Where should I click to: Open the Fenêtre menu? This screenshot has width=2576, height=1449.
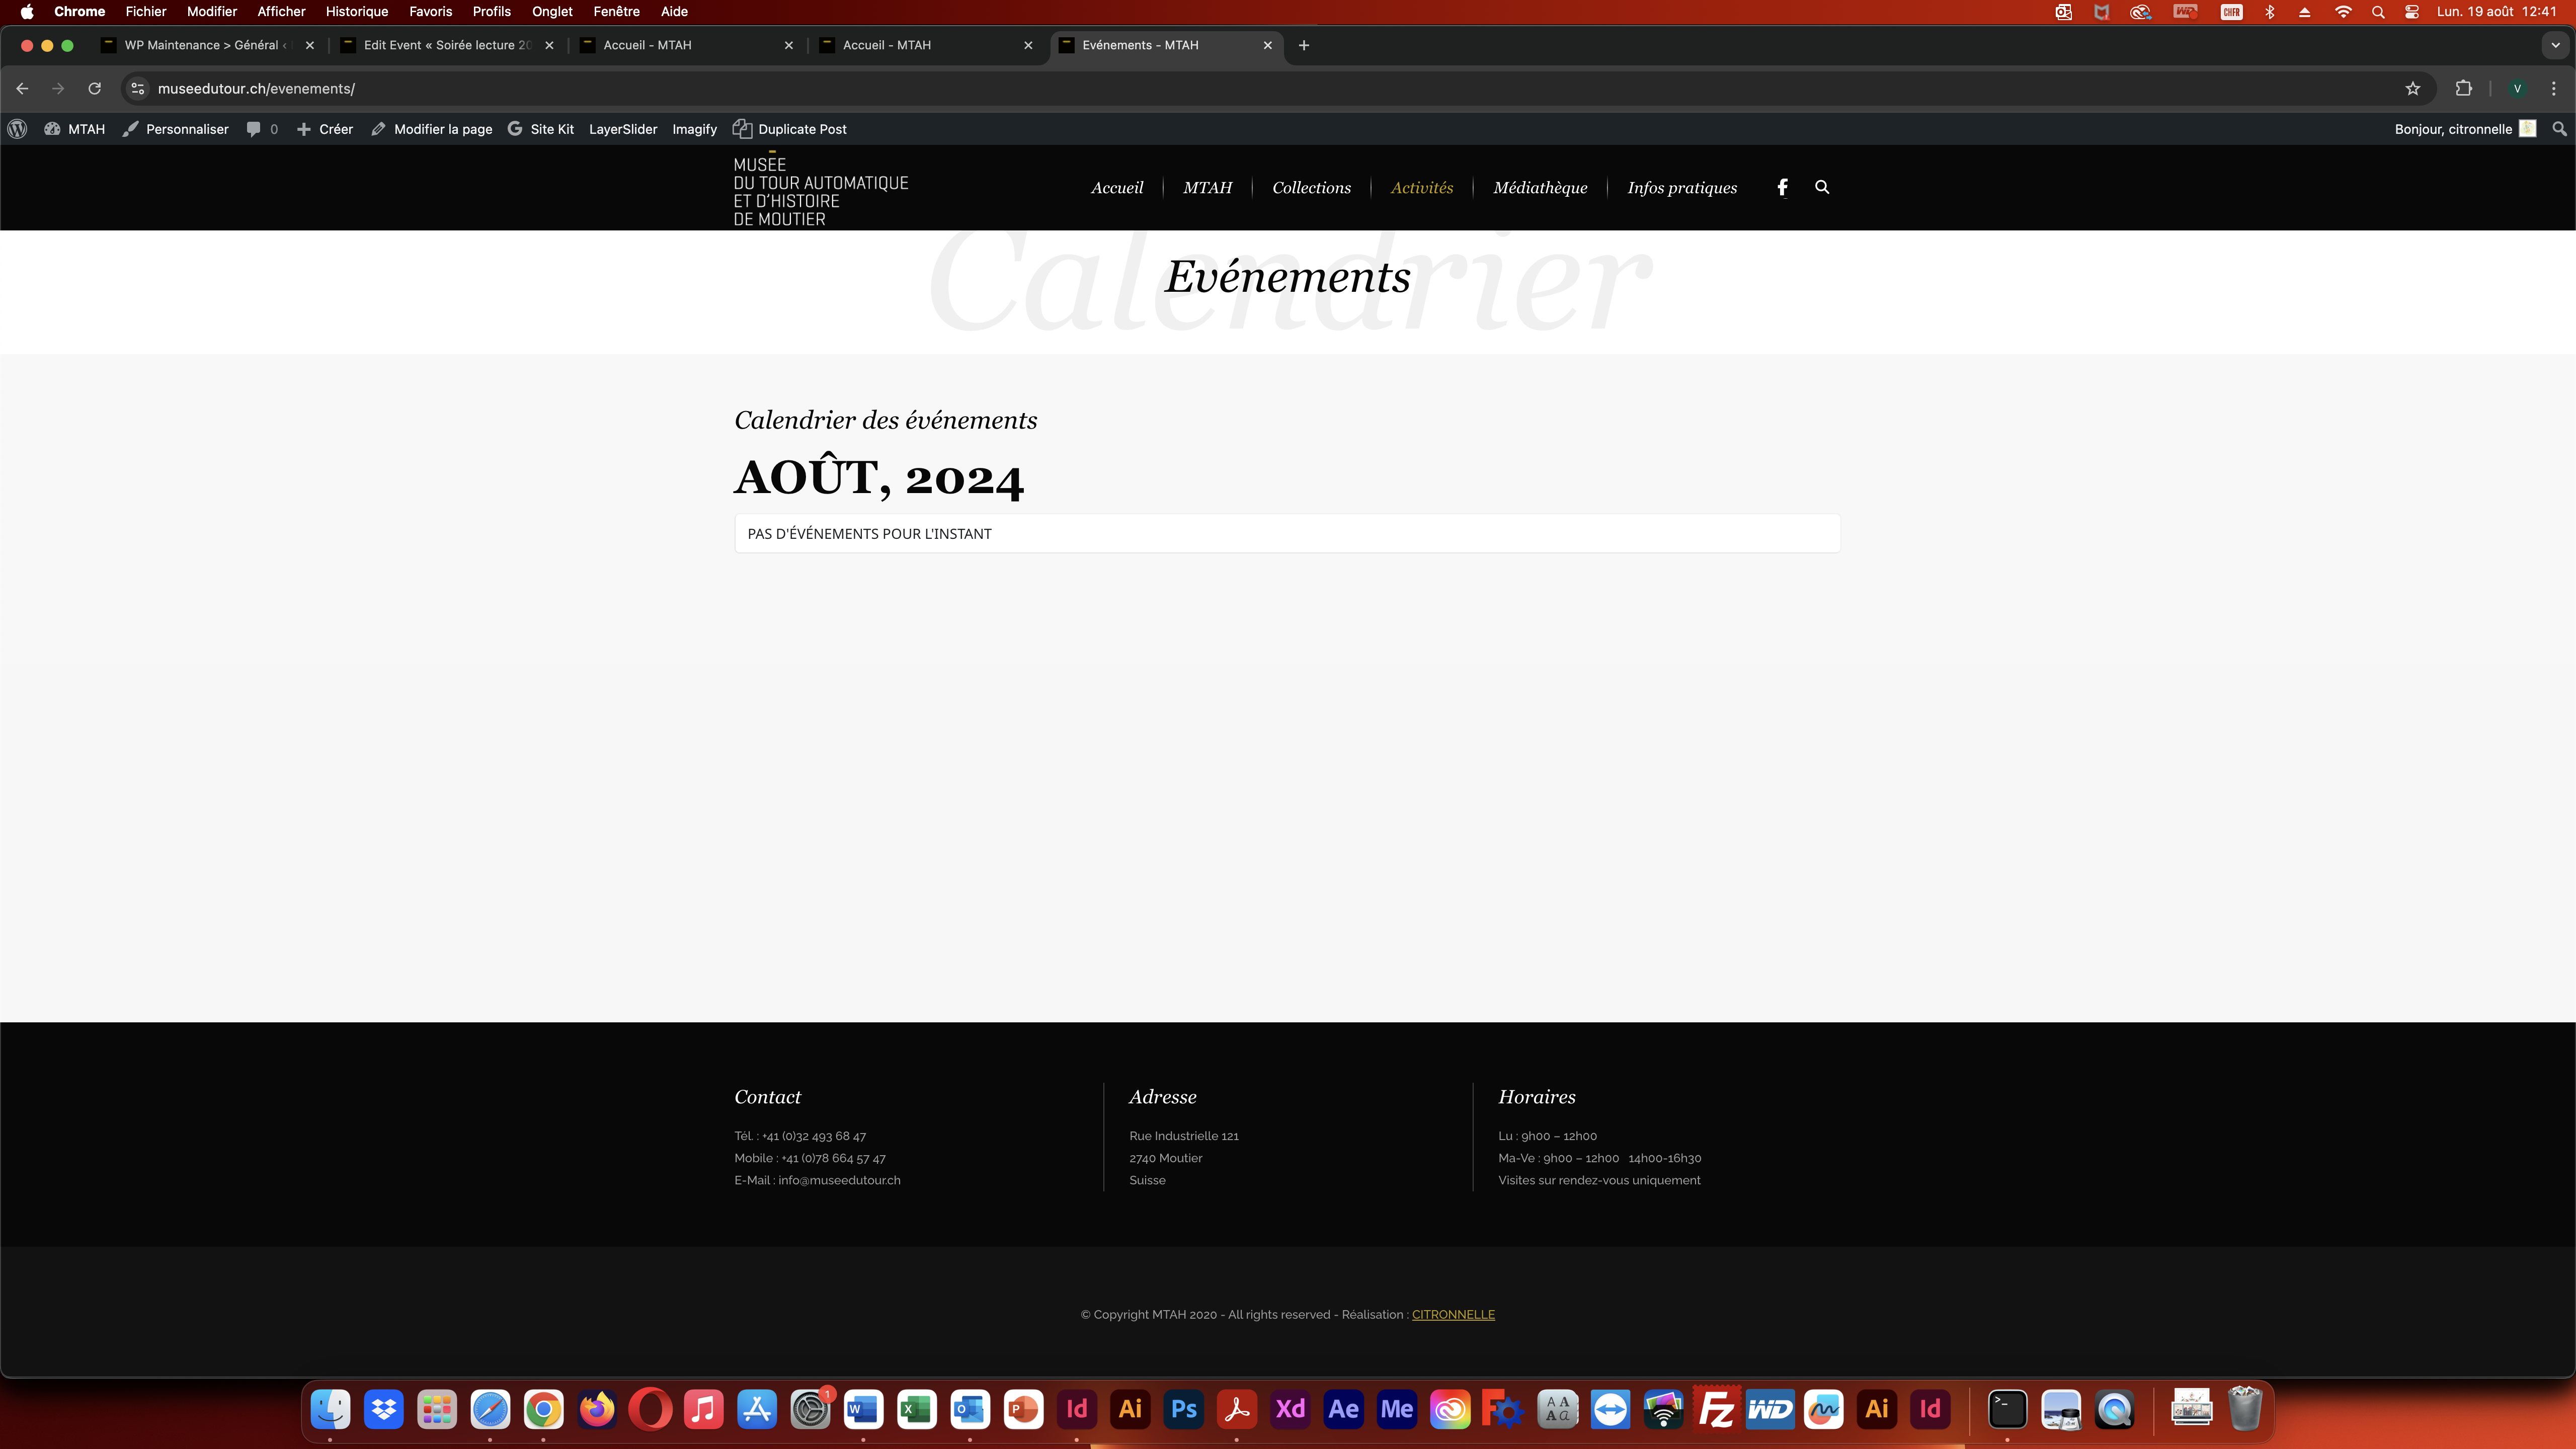click(x=616, y=12)
